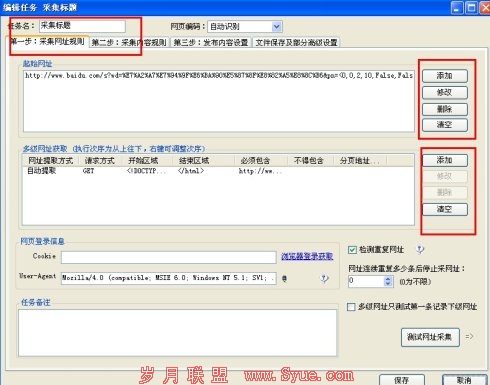490x385 pixels.
Task: Click the 任务备注 text area
Action: 177,333
